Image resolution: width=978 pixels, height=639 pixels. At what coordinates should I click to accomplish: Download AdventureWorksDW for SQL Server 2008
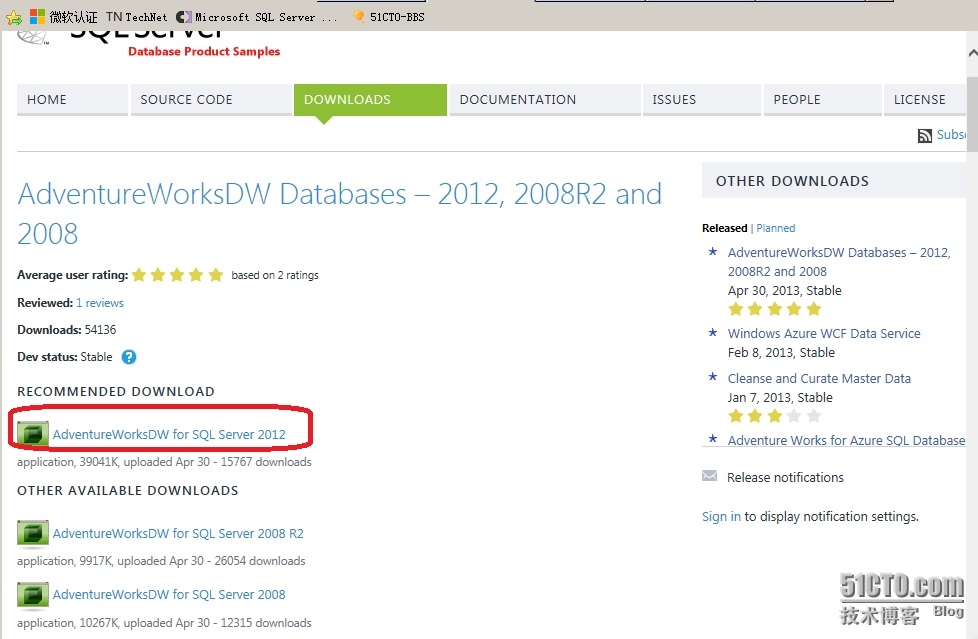pyautogui.click(x=169, y=595)
